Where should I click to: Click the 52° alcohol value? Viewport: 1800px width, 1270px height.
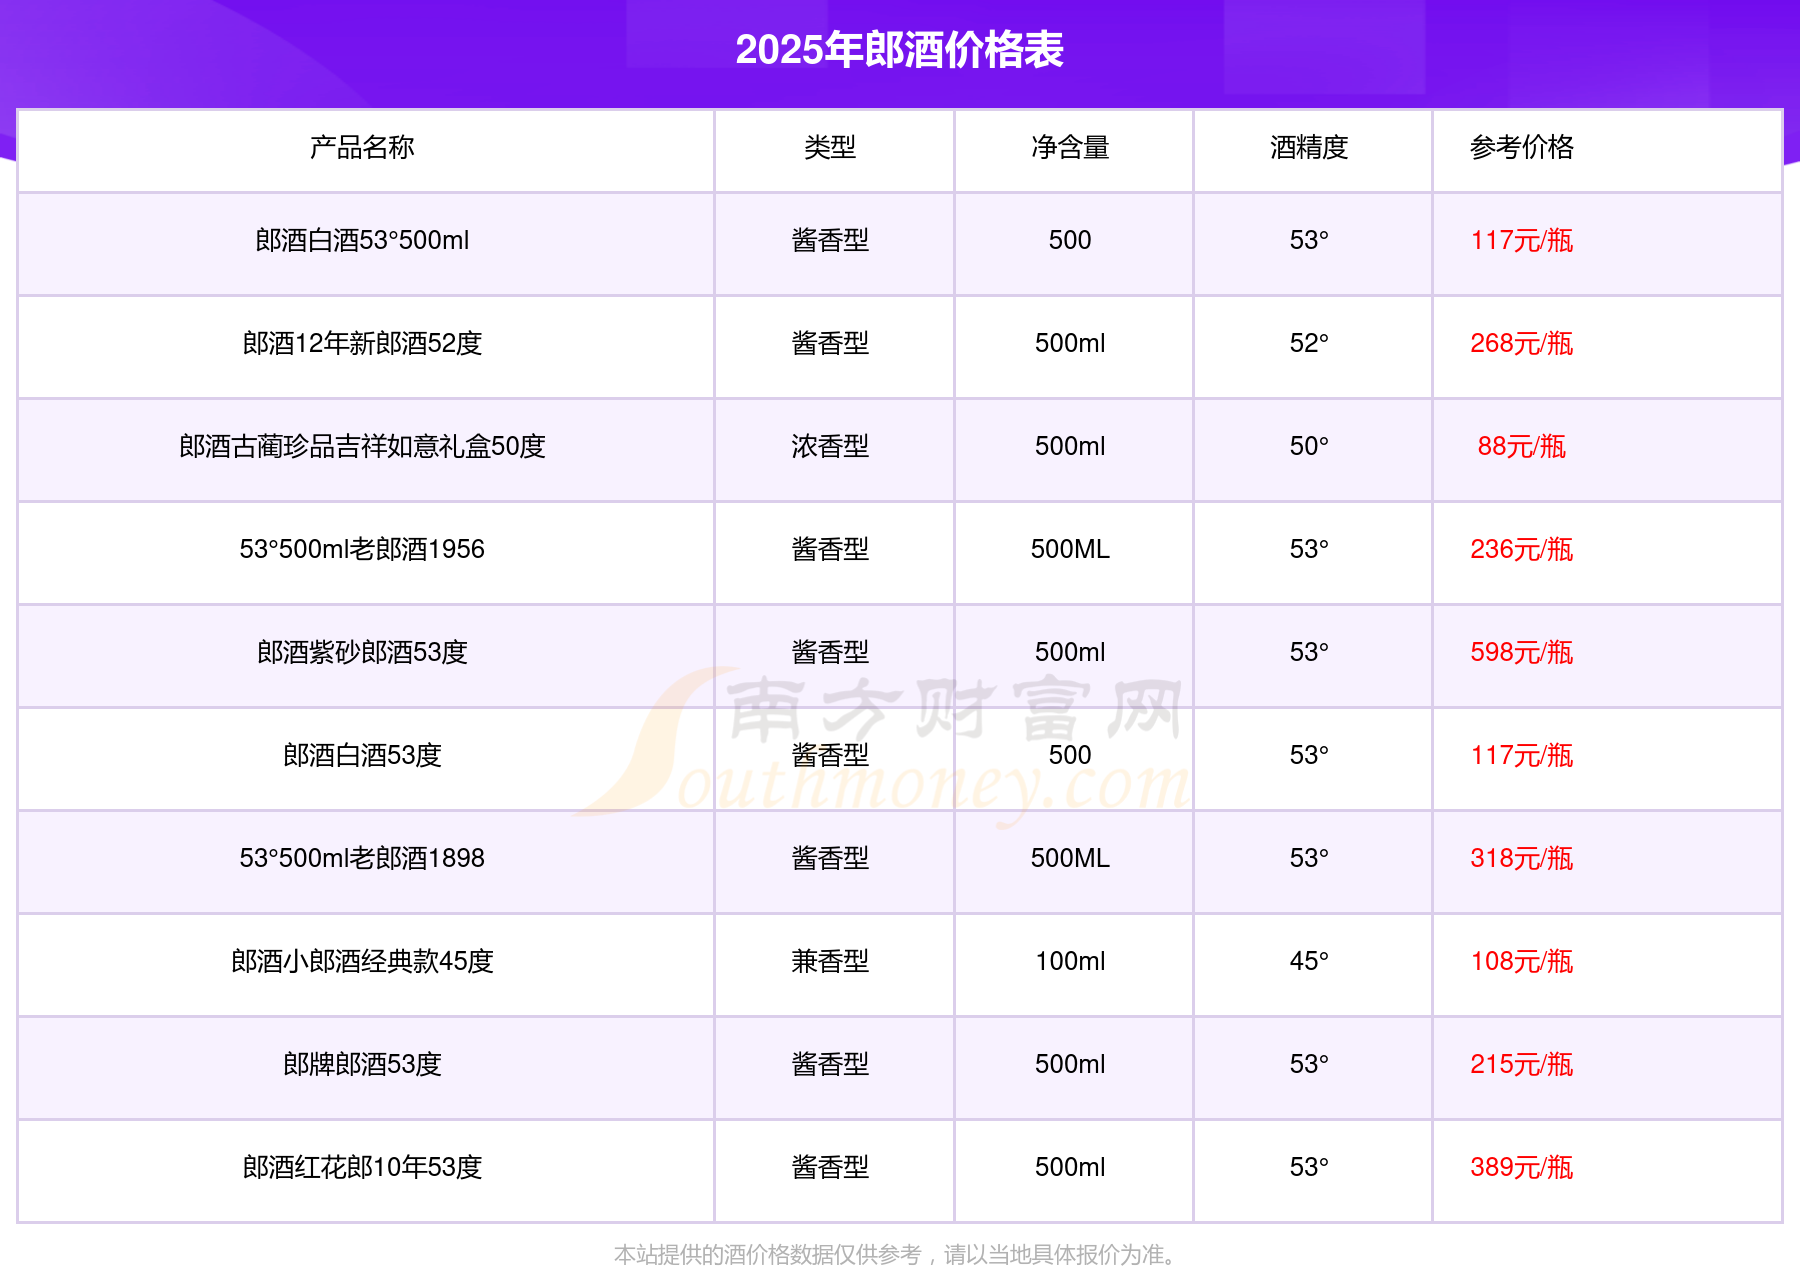pyautogui.click(x=1309, y=344)
